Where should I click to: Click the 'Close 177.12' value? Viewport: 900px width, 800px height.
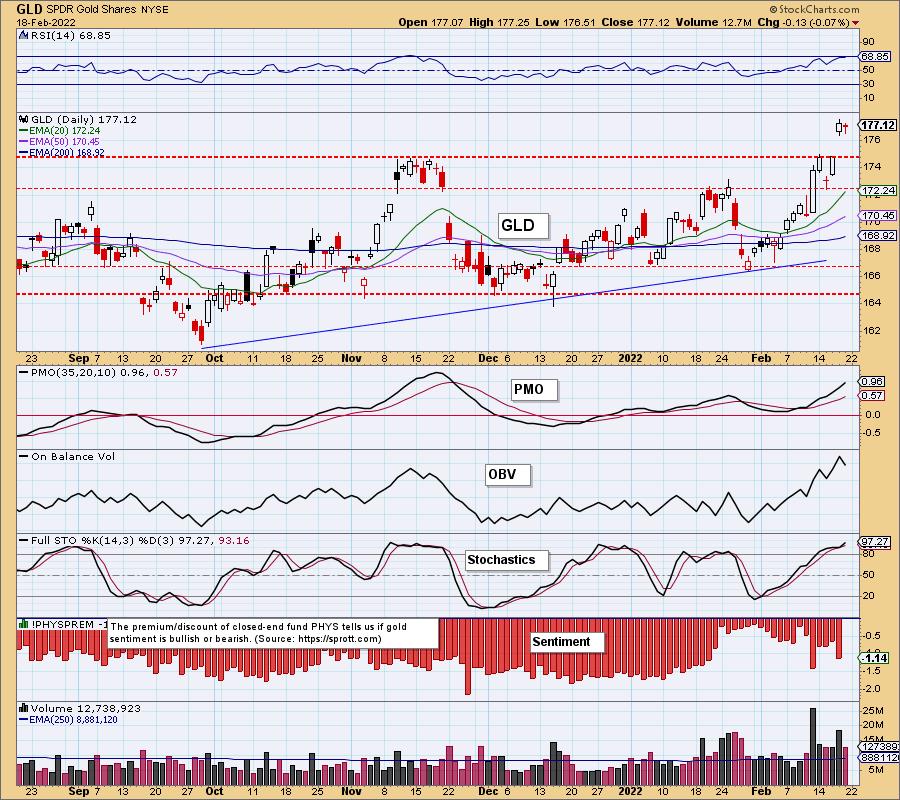click(x=635, y=22)
